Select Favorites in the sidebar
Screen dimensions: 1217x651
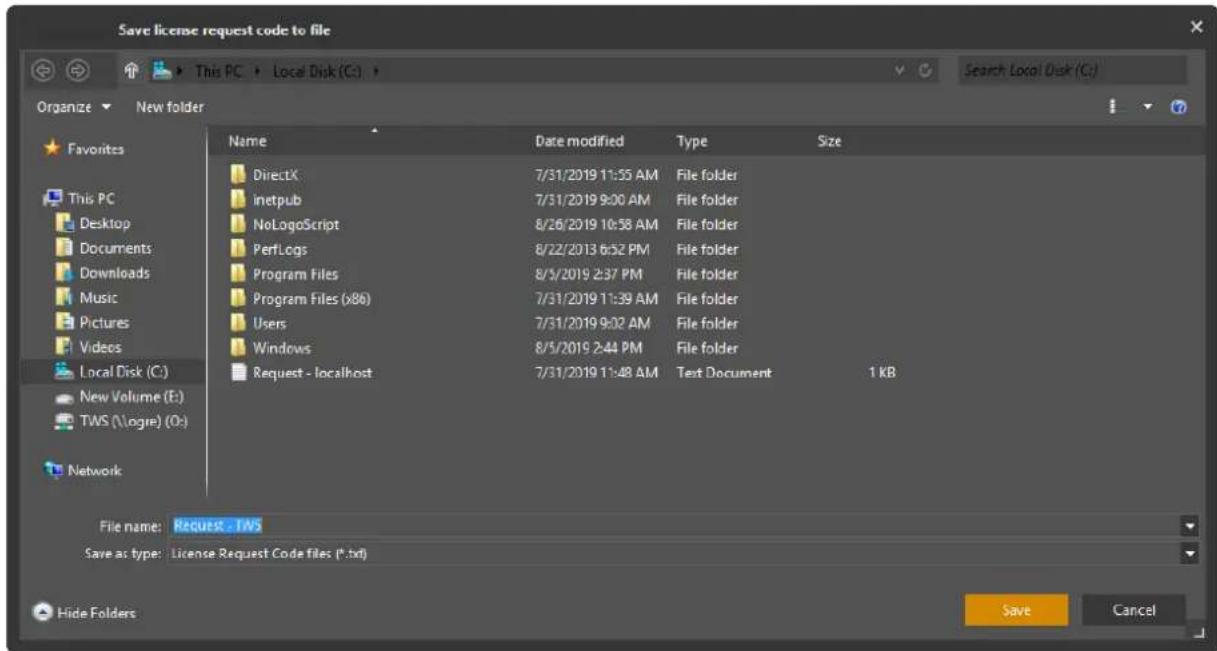[83, 149]
